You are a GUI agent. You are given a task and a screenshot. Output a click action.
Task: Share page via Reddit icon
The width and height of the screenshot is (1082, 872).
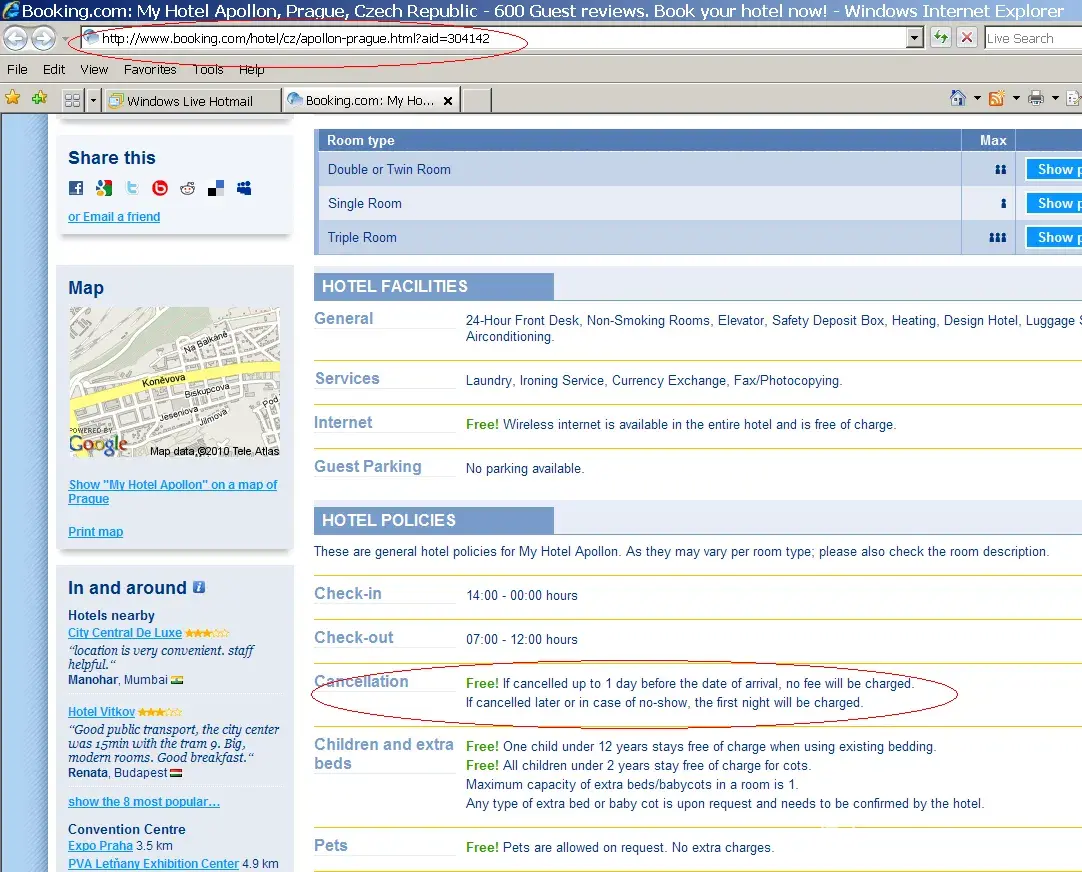[x=188, y=188]
